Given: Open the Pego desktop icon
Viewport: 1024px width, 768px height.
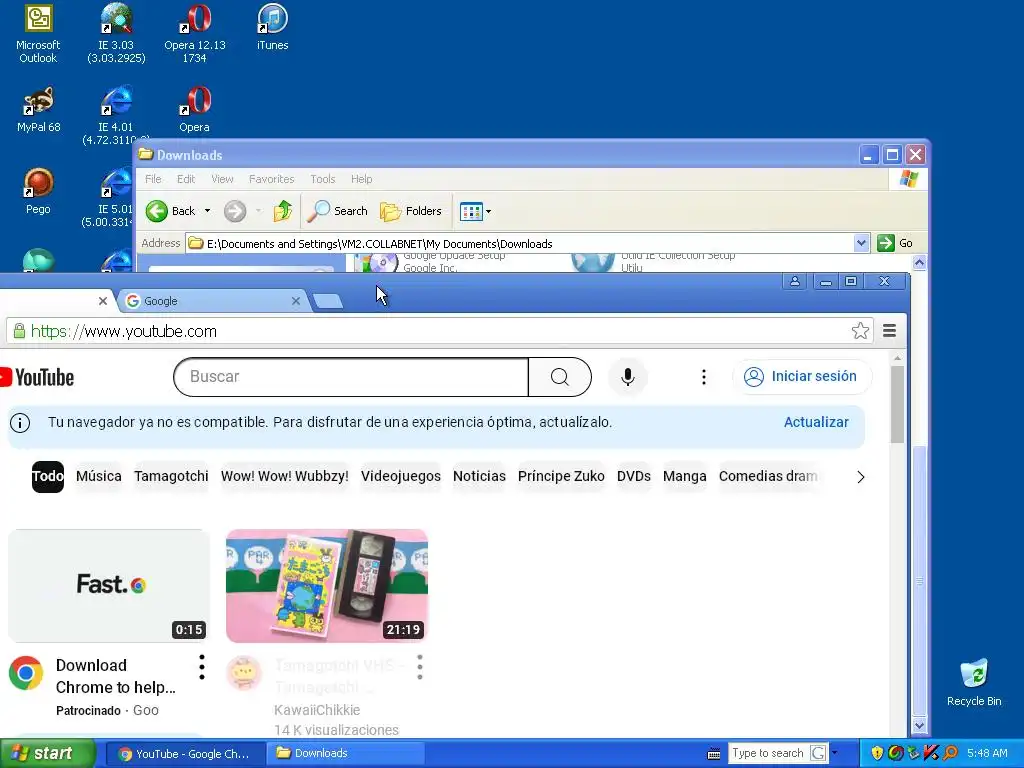Looking at the screenshot, I should [x=38, y=192].
